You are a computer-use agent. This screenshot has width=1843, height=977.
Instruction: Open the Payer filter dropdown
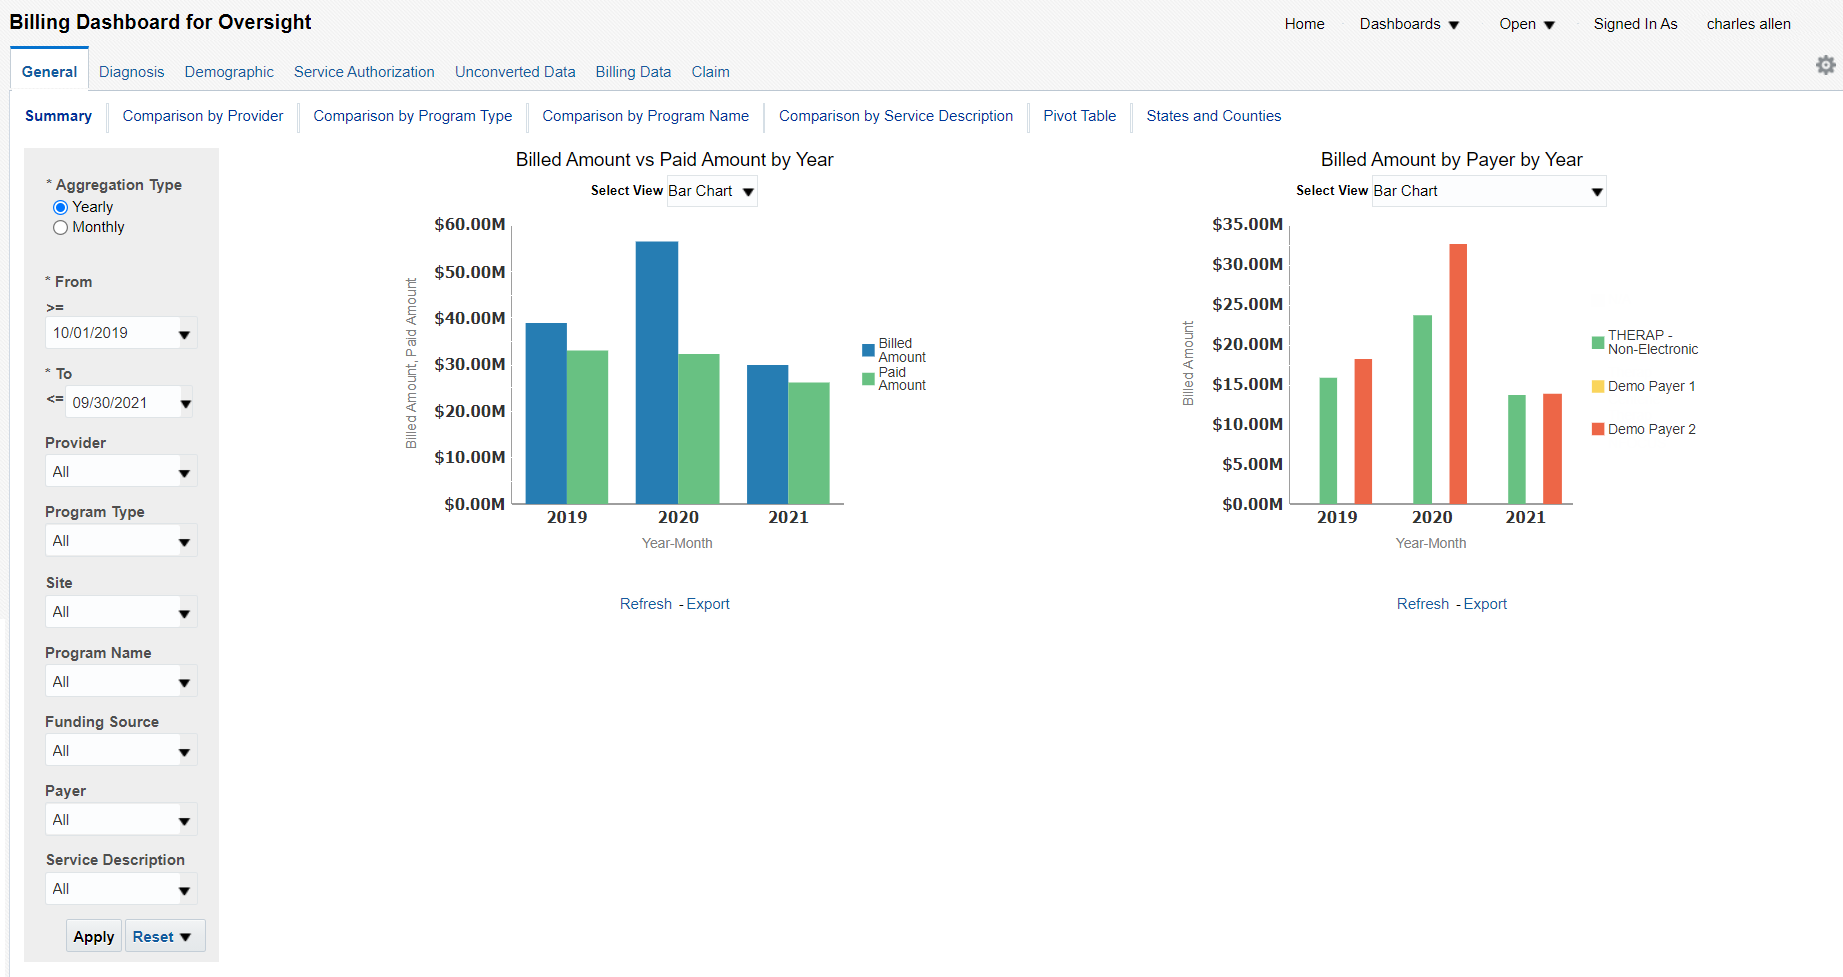coord(184,819)
